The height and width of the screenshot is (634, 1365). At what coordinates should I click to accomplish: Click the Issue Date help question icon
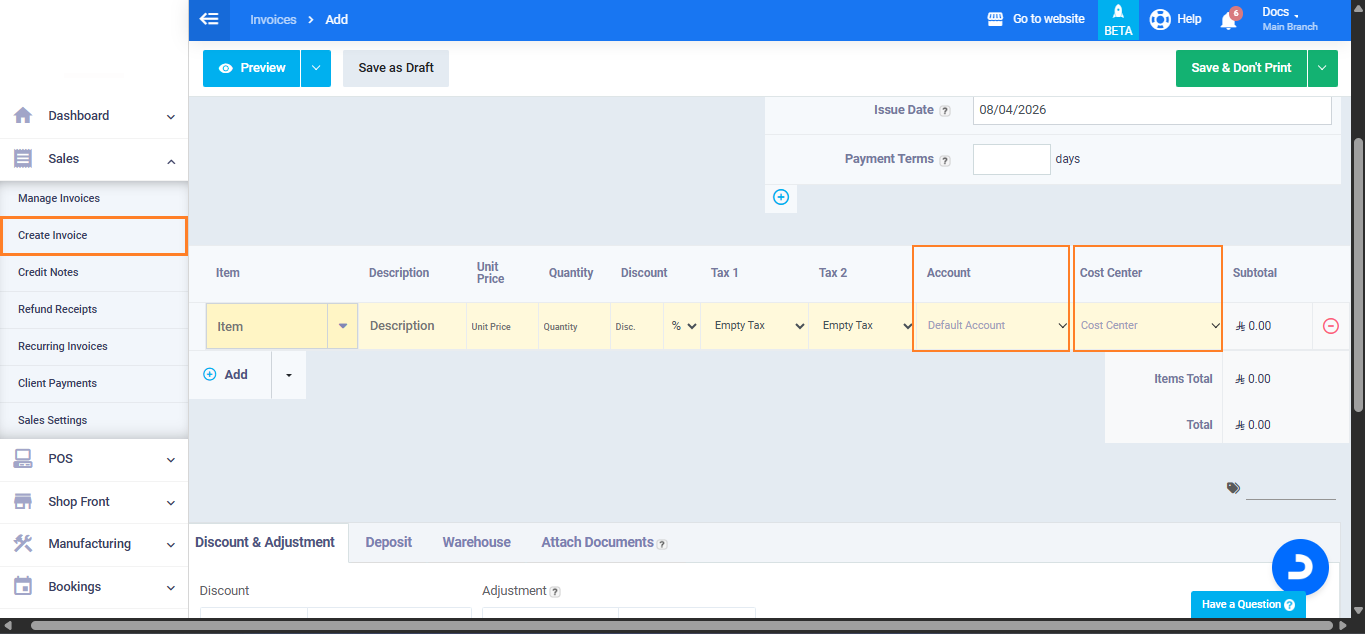945,111
